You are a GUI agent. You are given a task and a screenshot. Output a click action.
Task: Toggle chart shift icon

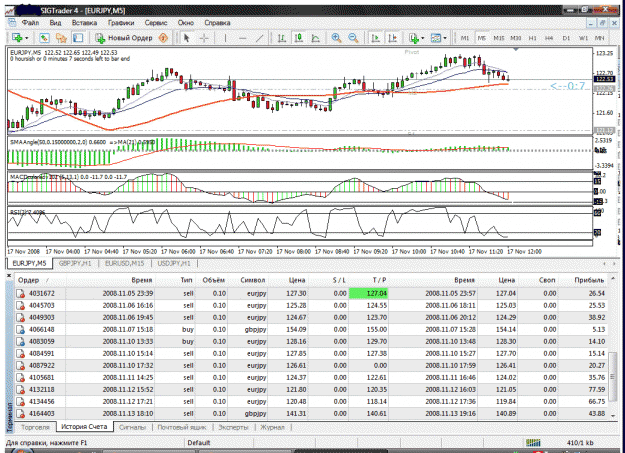pos(393,38)
